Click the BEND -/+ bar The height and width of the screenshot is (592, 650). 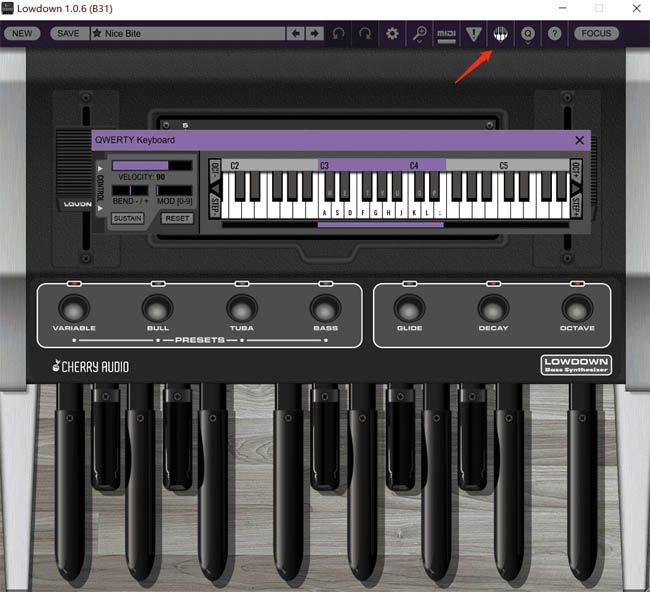130,190
